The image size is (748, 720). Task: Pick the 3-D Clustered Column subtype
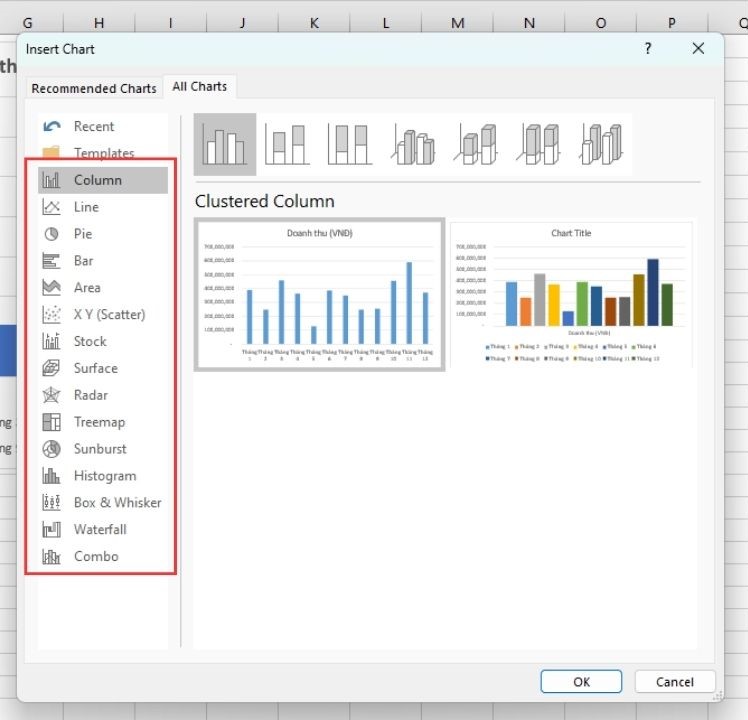point(414,145)
